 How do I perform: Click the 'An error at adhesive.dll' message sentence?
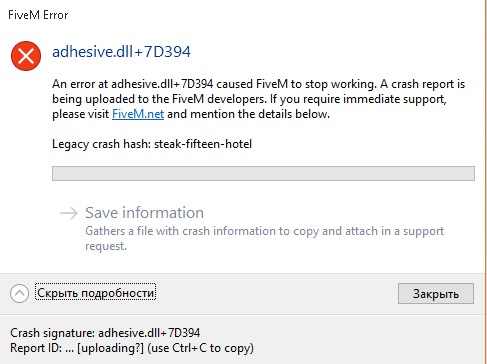click(x=213, y=84)
